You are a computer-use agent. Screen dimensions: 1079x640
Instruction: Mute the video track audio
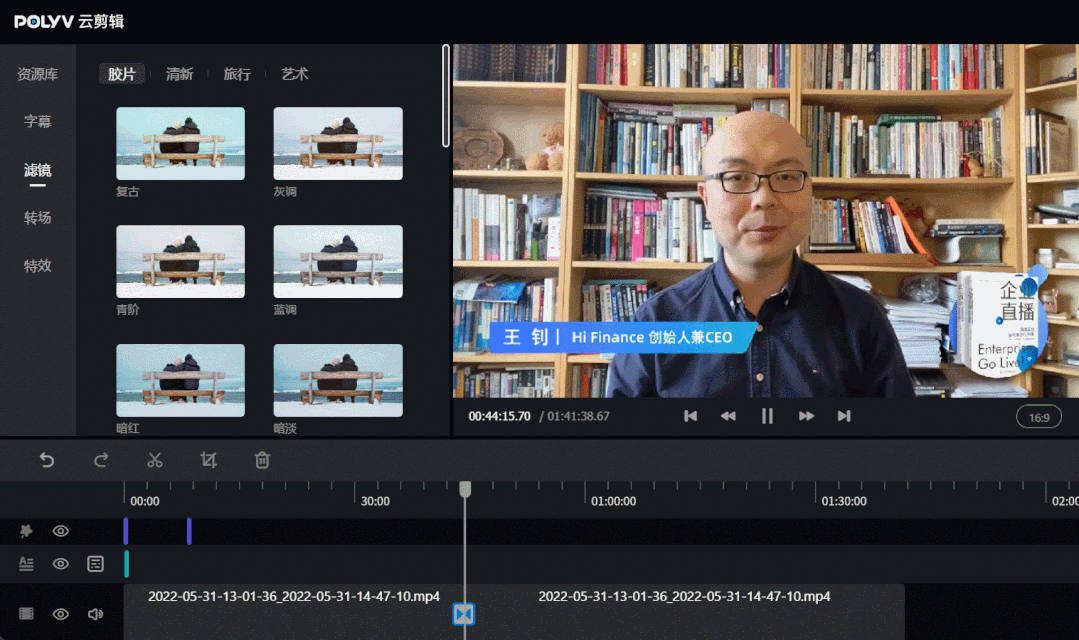click(x=95, y=614)
